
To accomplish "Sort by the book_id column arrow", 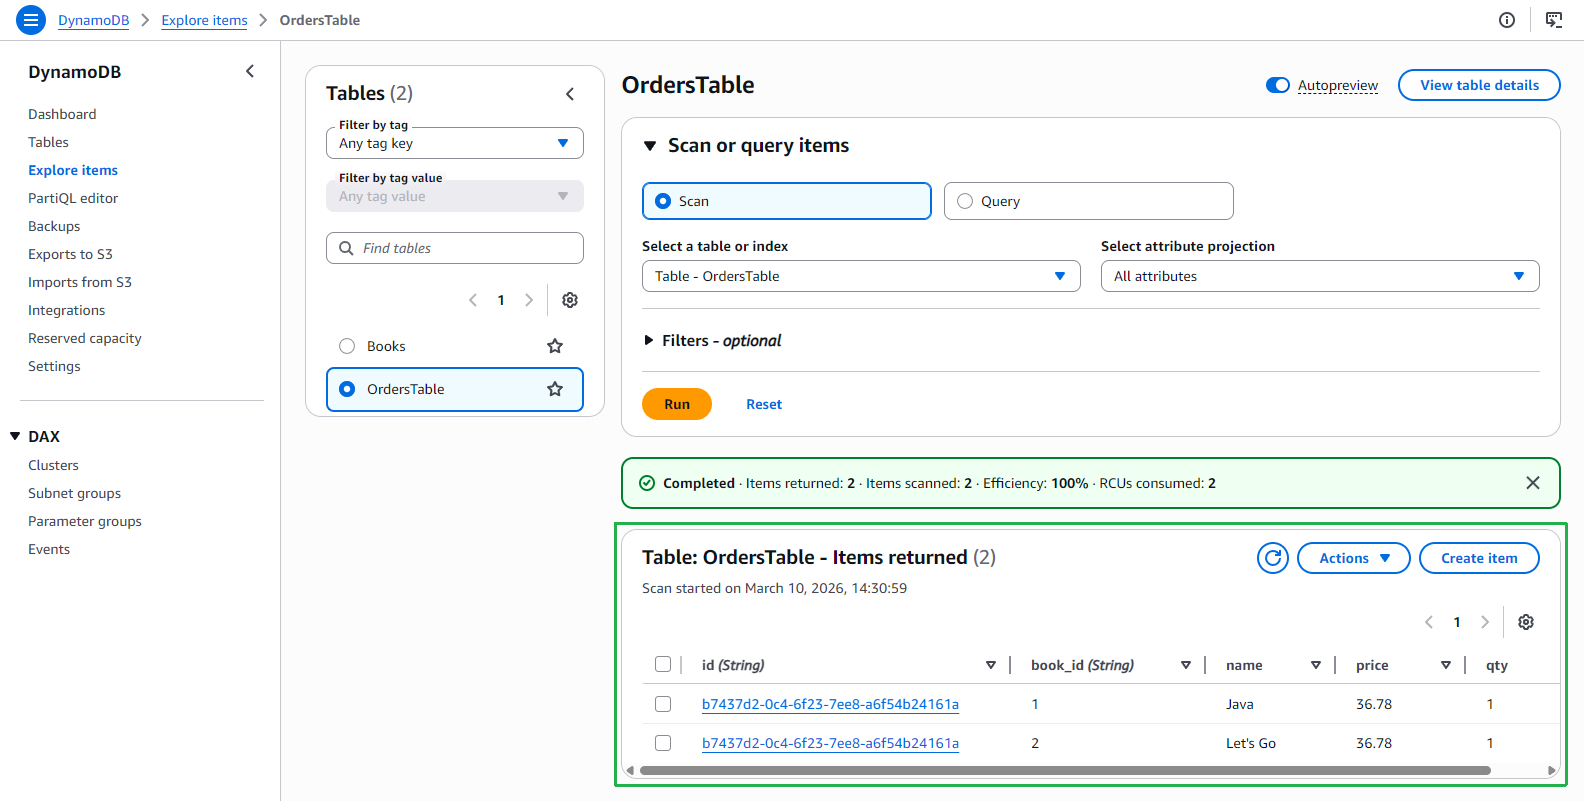I will click(x=1186, y=665).
